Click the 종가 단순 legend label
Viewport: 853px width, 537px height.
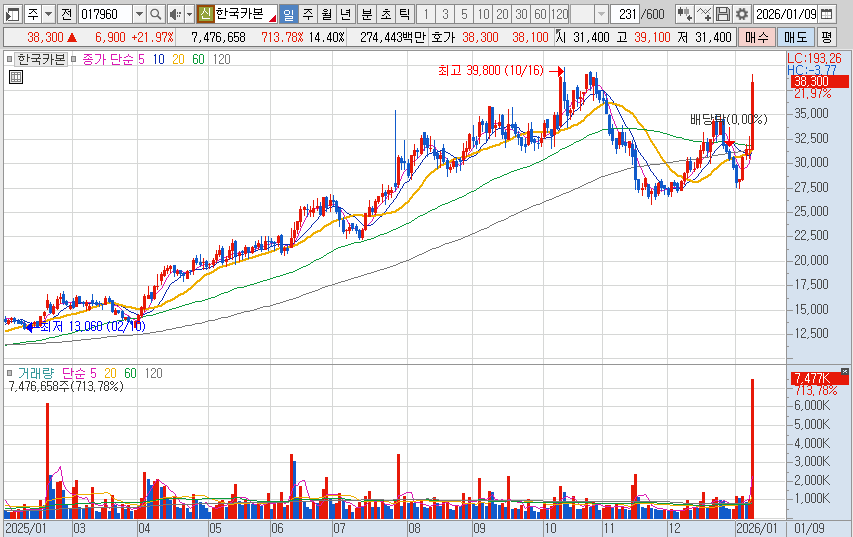(108, 59)
